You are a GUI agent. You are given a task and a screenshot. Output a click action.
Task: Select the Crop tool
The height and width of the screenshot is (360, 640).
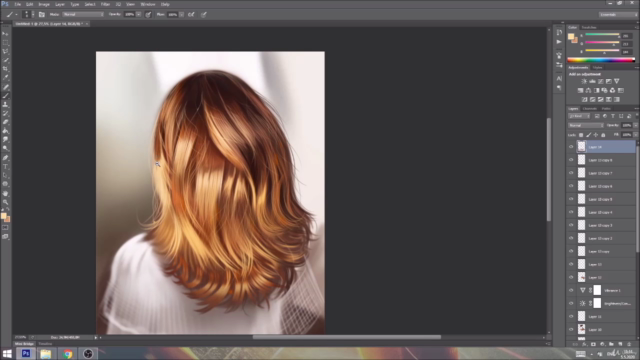[5, 69]
